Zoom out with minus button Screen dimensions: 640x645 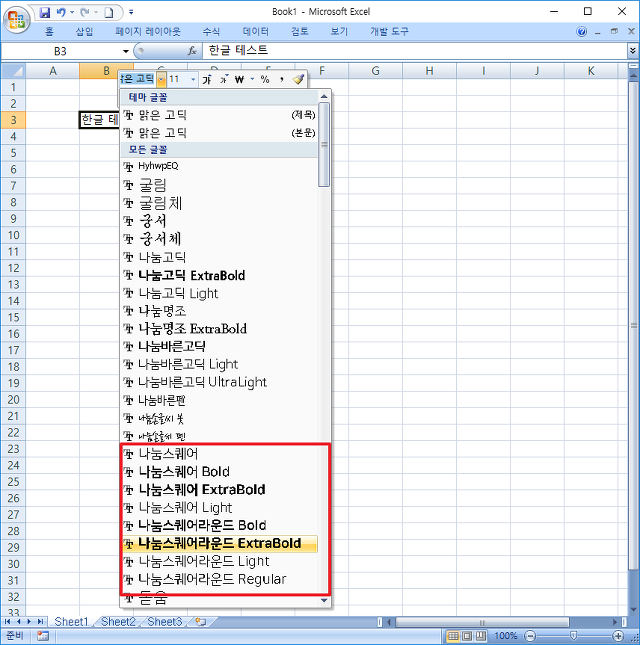531,636
